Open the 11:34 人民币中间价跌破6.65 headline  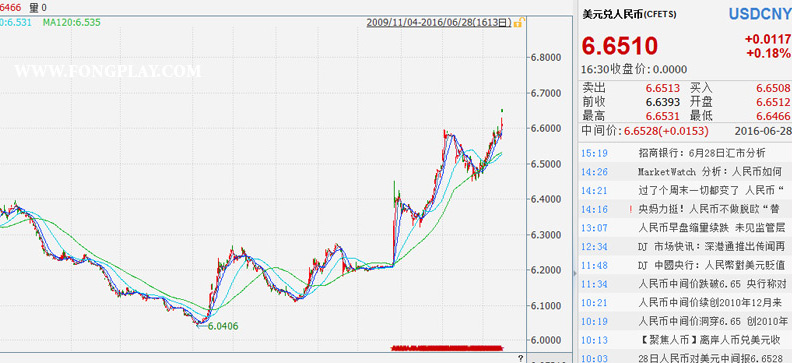point(713,284)
